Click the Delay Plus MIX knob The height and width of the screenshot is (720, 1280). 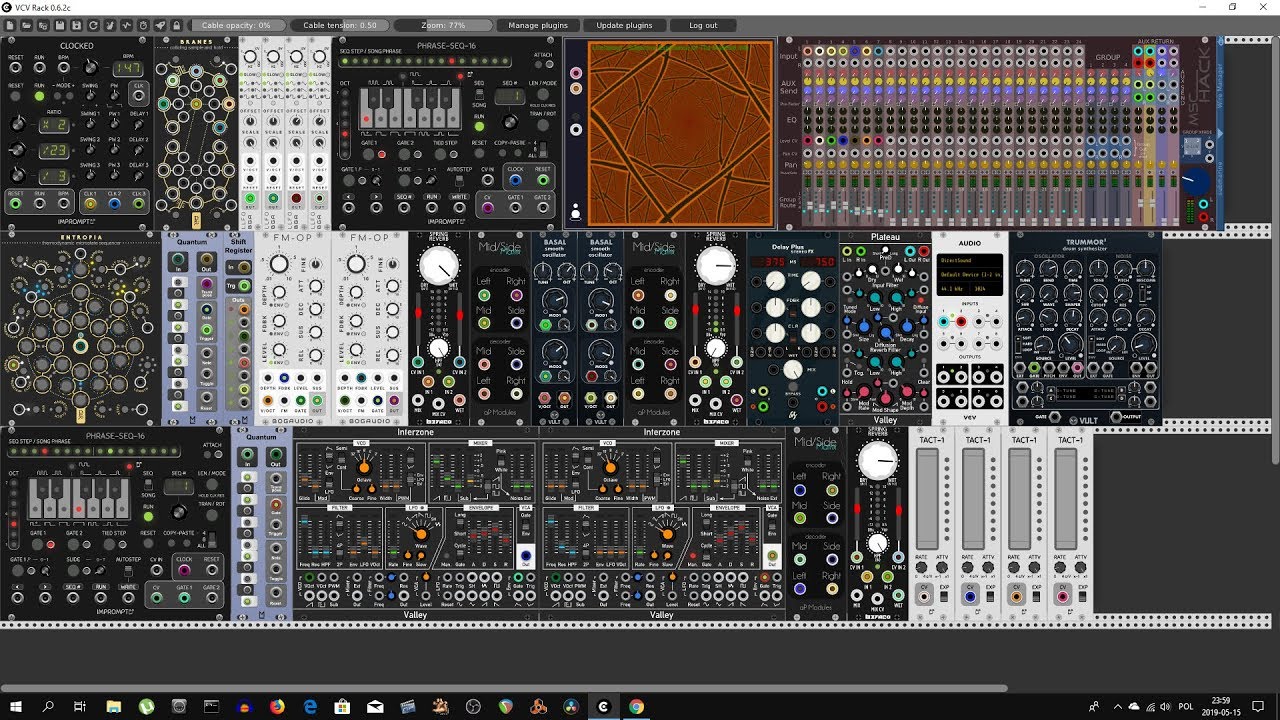(792, 370)
